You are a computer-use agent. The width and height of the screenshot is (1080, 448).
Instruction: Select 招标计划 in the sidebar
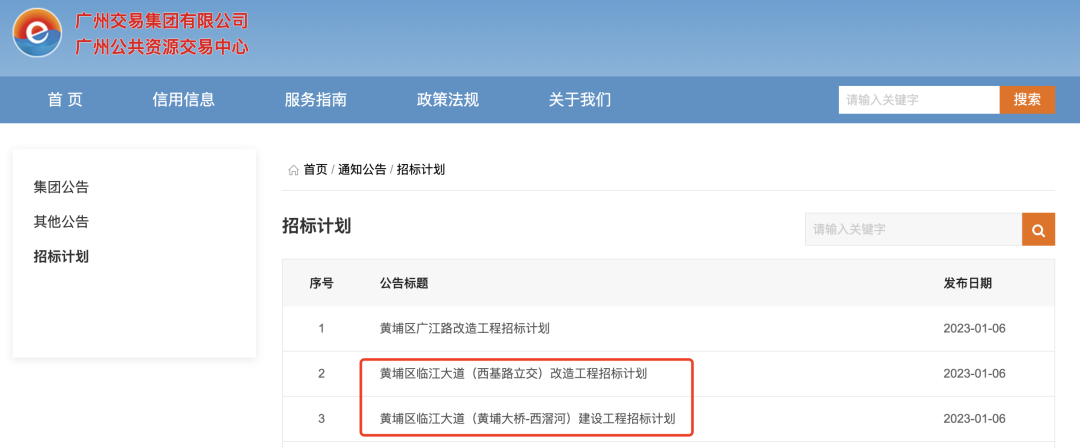click(x=61, y=257)
